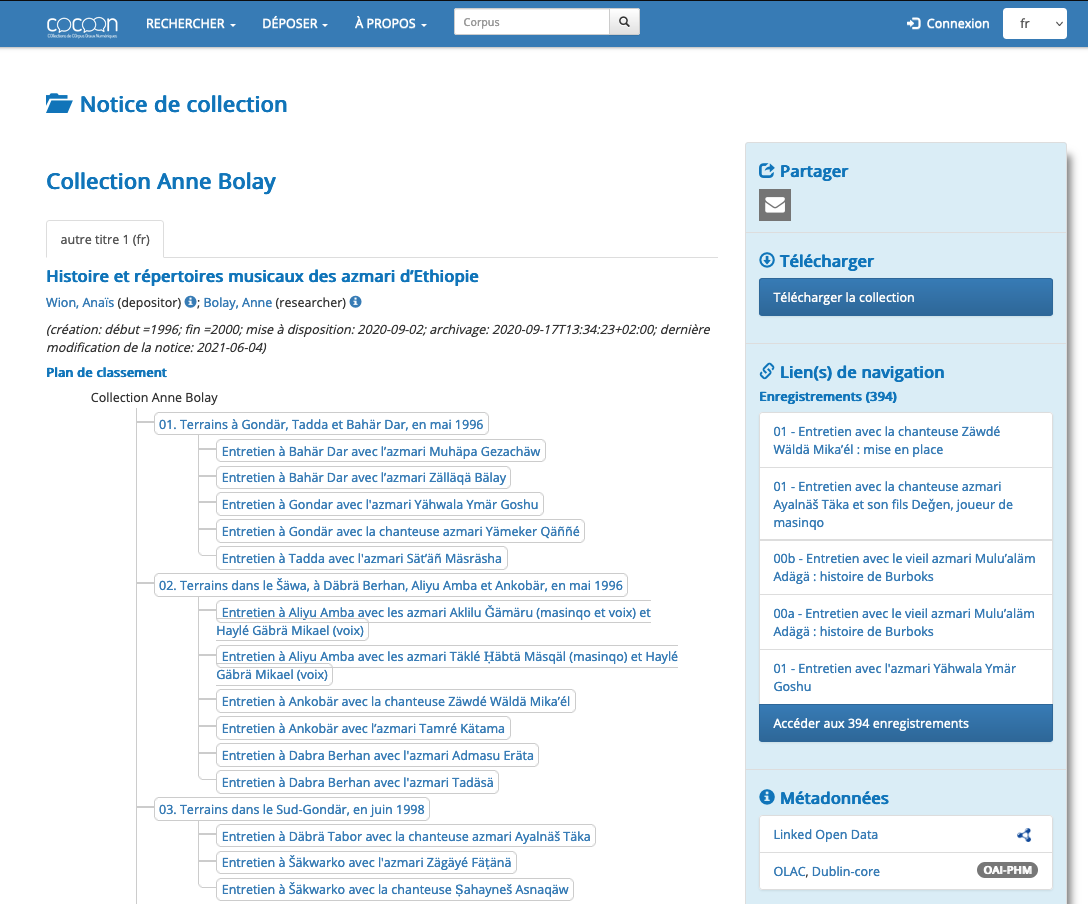Open the Enregistrements (394) link
This screenshot has width=1088, height=904.
tap(828, 397)
